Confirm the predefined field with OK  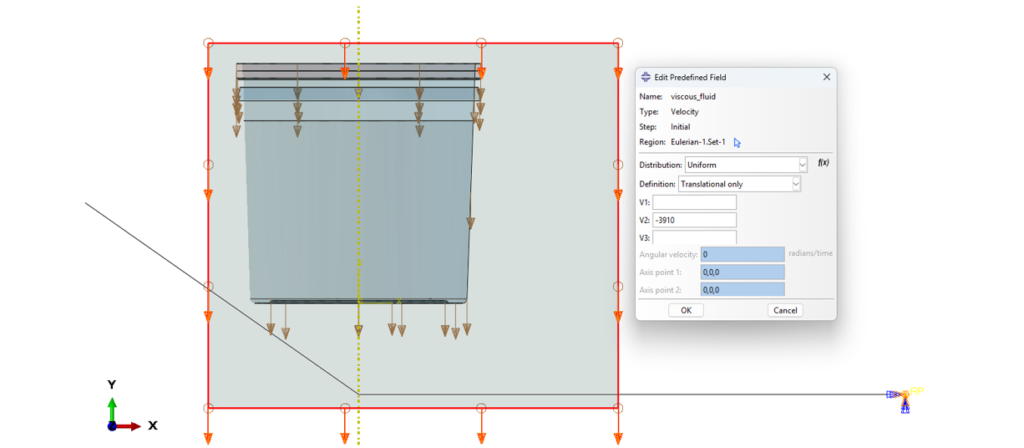click(x=685, y=310)
